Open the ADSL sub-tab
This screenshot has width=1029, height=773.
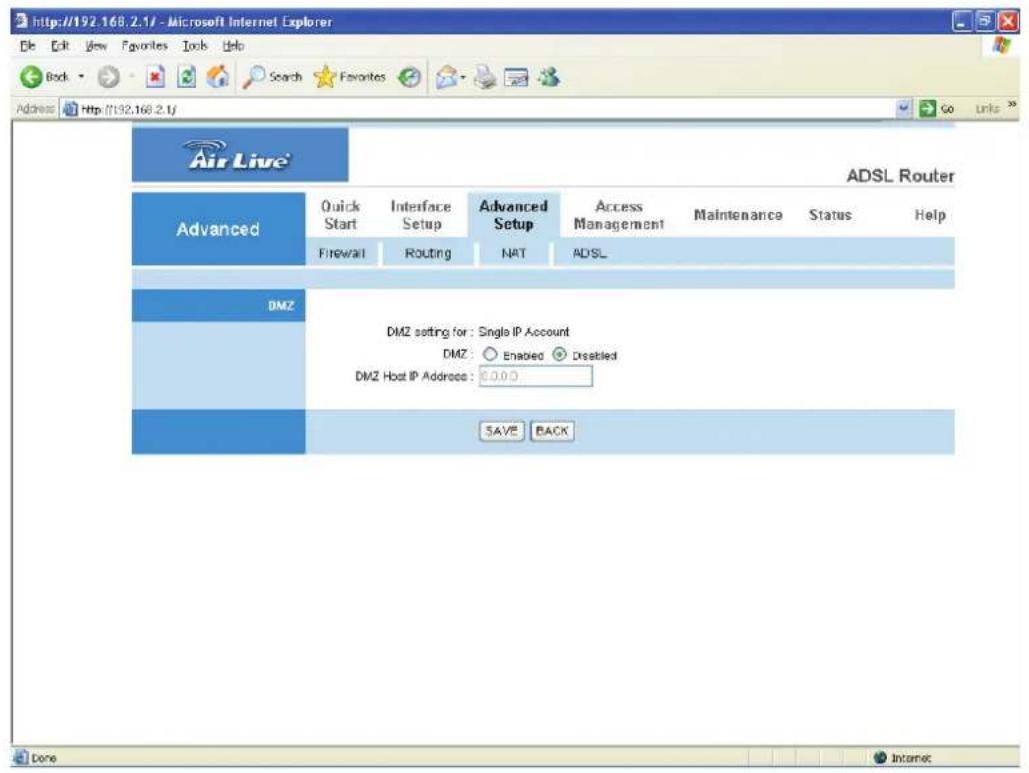pyautogui.click(x=589, y=253)
